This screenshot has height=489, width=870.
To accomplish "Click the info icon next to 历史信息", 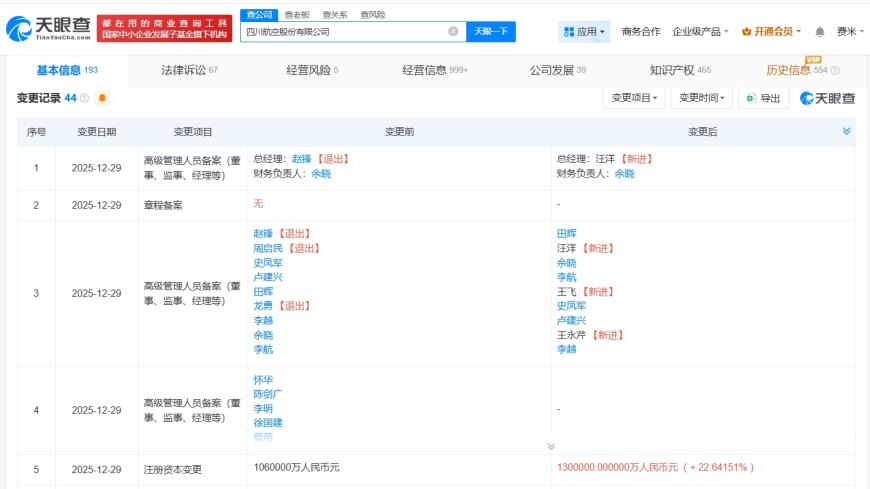I will coord(835,70).
